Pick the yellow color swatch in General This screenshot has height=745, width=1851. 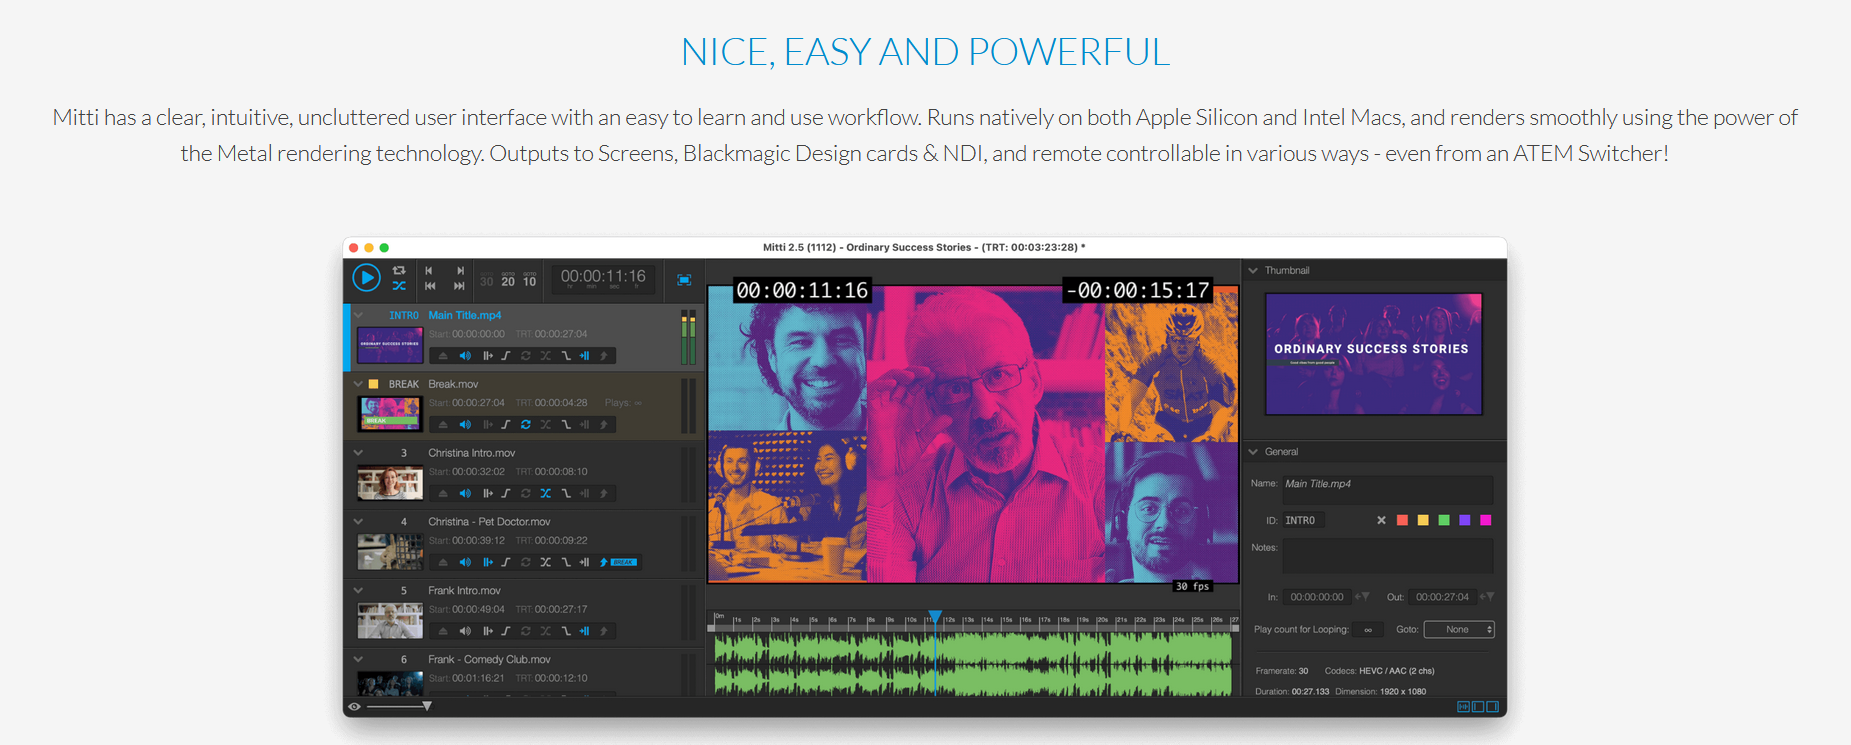pyautogui.click(x=1423, y=520)
